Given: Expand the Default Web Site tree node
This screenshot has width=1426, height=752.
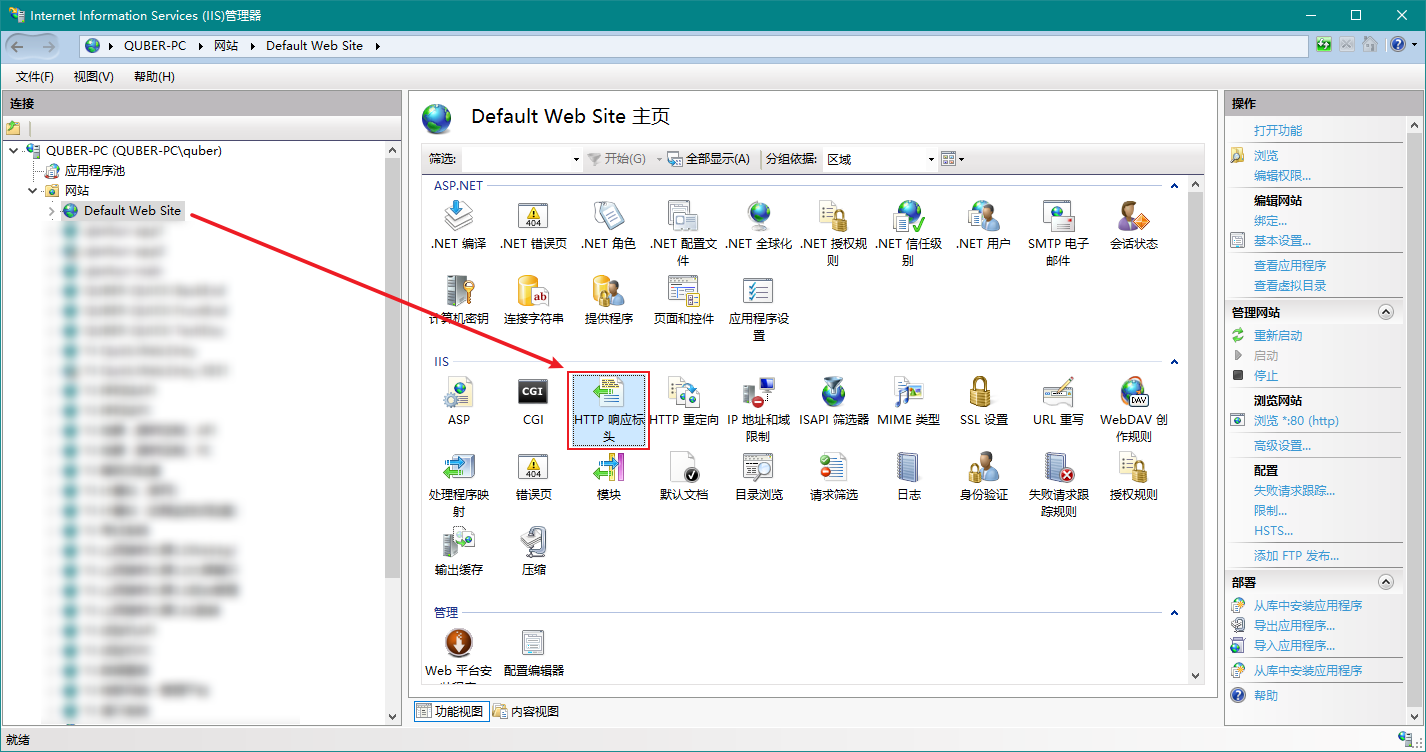Looking at the screenshot, I should click(52, 211).
